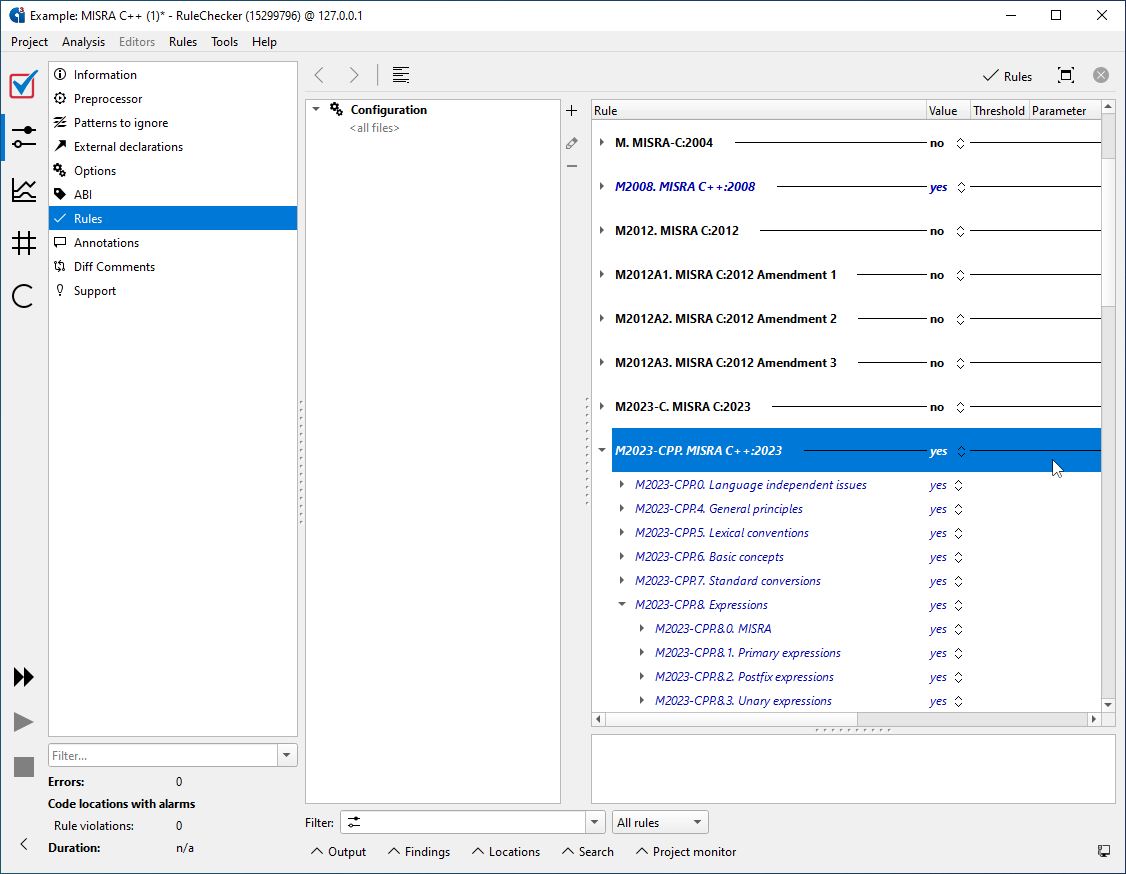
Task: Toggle value stepper for M2012A3 Amendment 3
Action: pyautogui.click(x=960, y=363)
